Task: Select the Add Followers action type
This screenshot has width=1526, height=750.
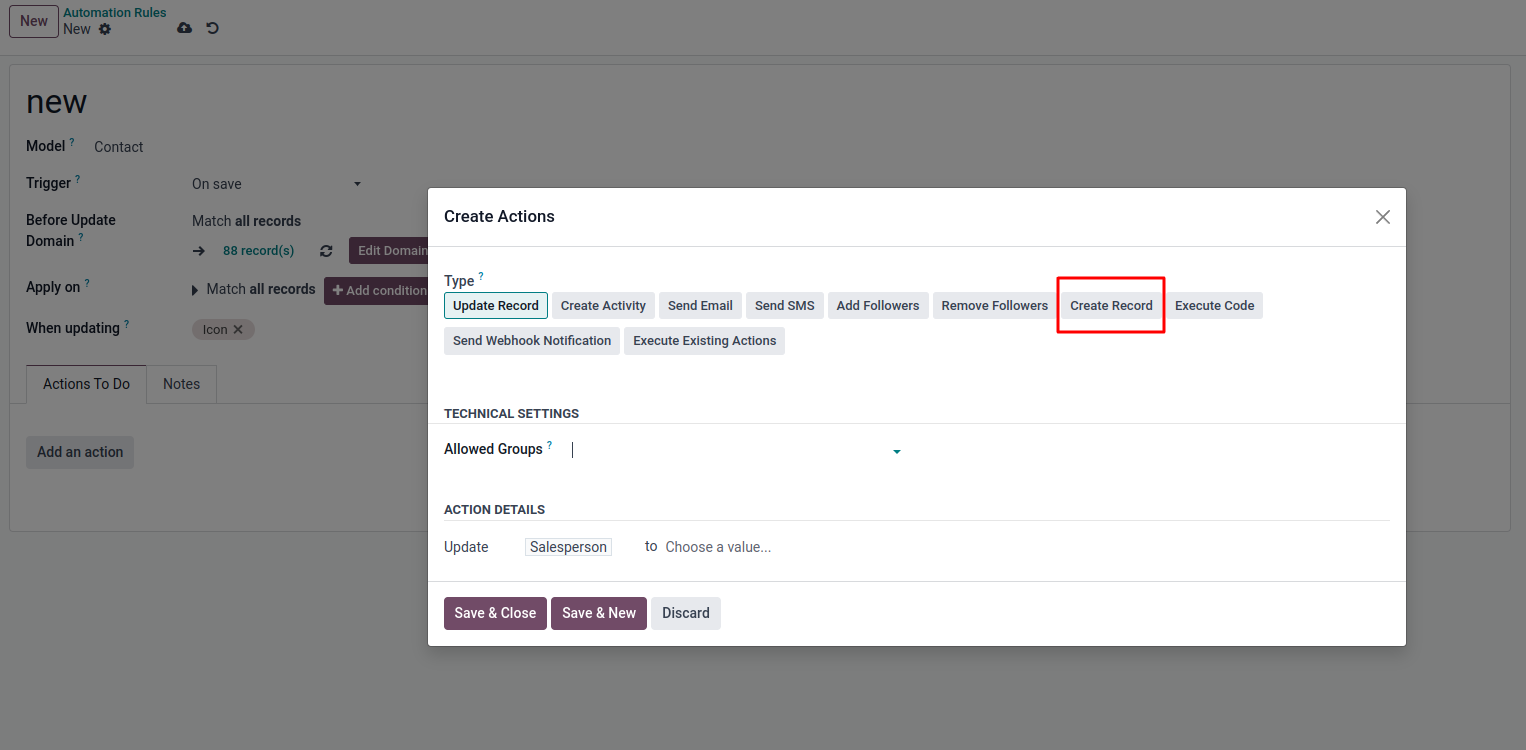Action: click(878, 306)
